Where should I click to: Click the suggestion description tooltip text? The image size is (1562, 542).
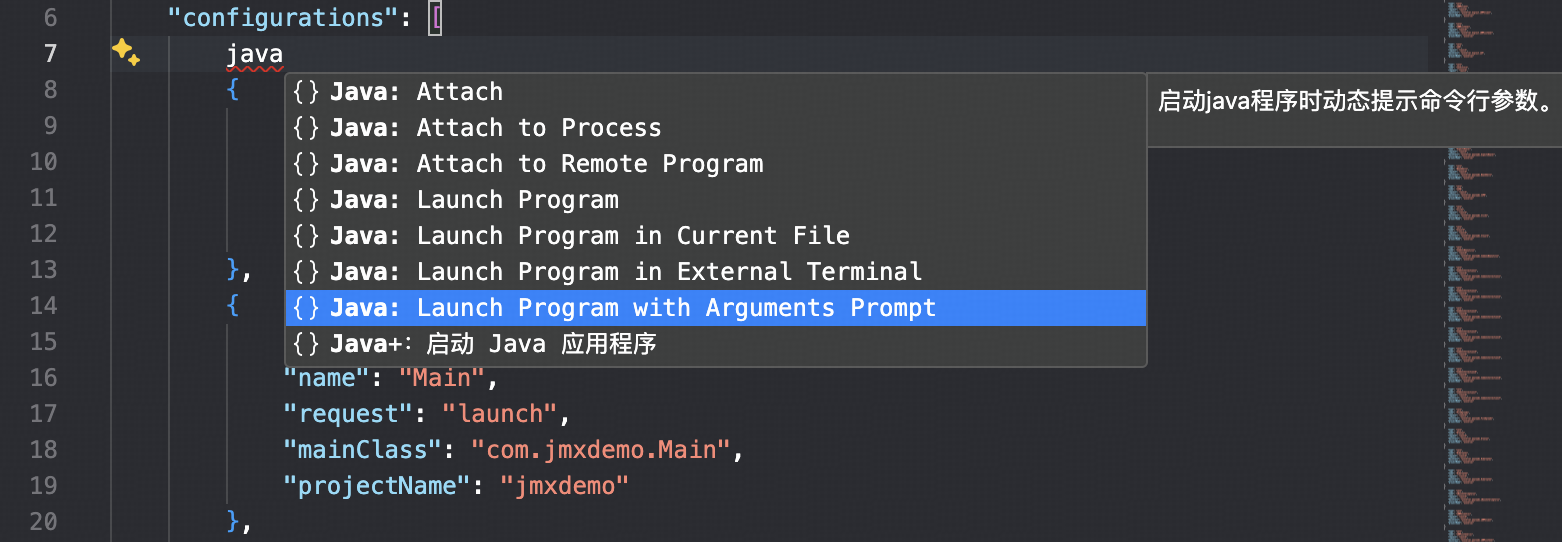coord(1354,101)
